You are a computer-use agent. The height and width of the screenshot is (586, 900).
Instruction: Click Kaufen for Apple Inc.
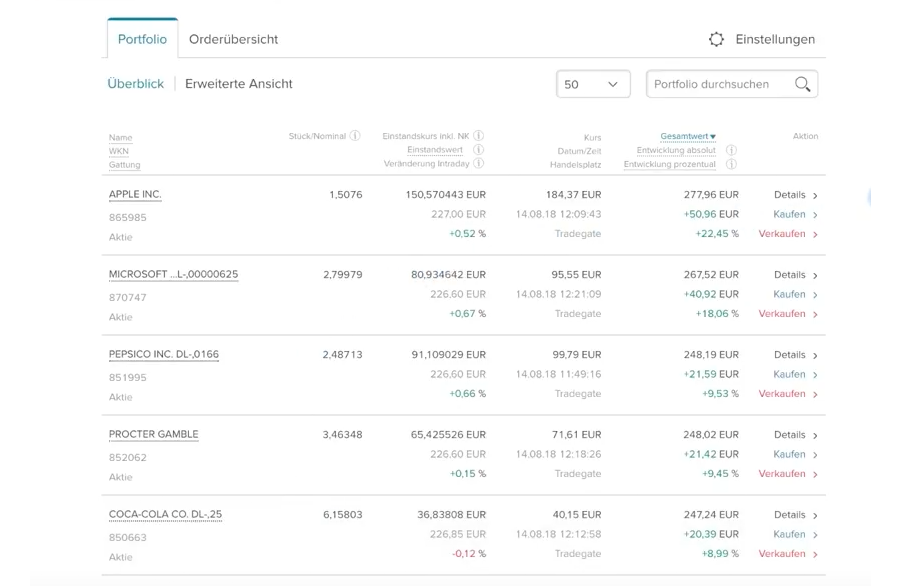[796, 215]
